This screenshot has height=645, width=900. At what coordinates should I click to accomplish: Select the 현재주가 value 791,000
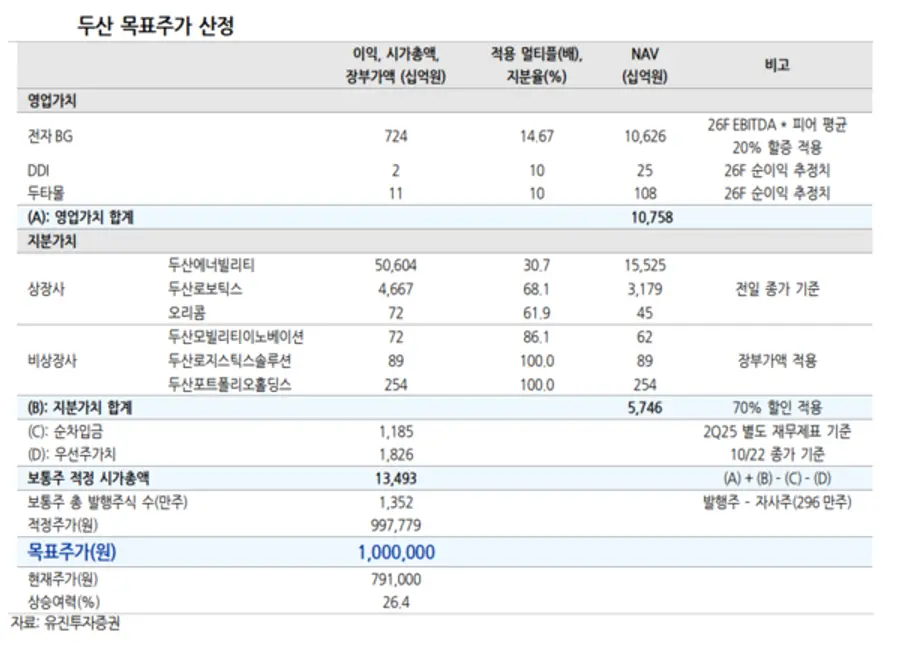coord(395,579)
